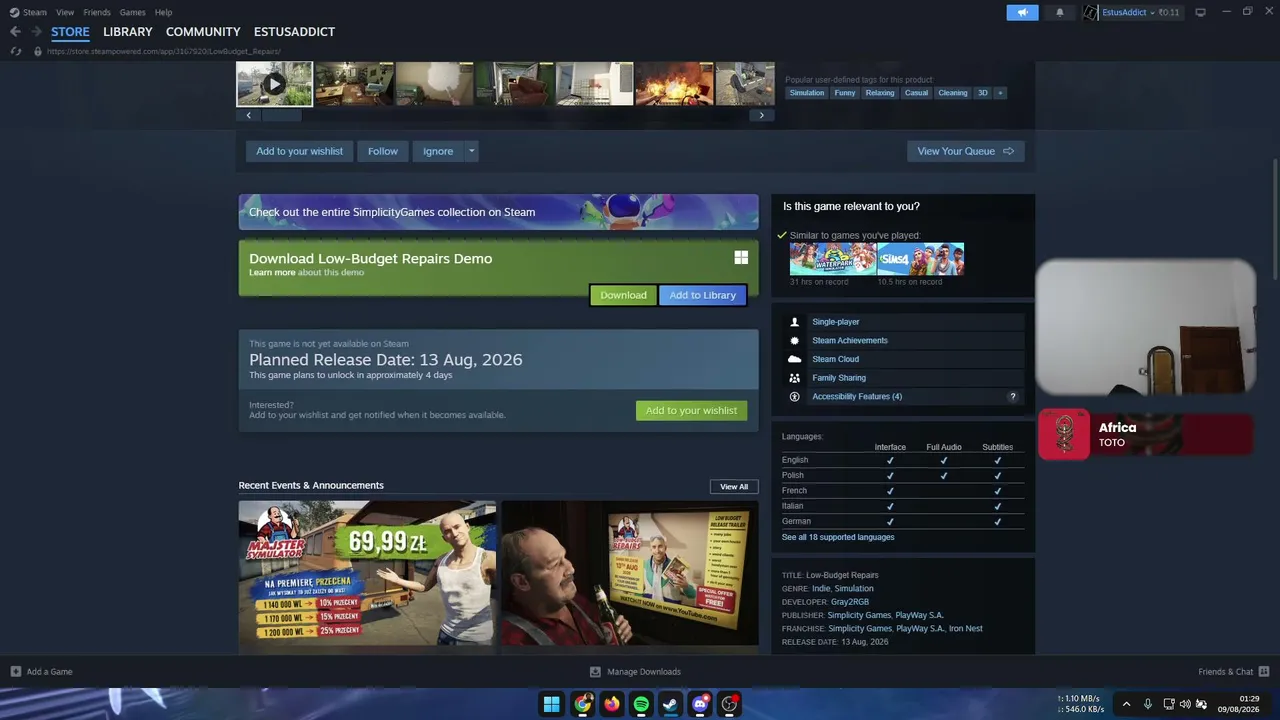Add the demo to Library

pyautogui.click(x=702, y=295)
